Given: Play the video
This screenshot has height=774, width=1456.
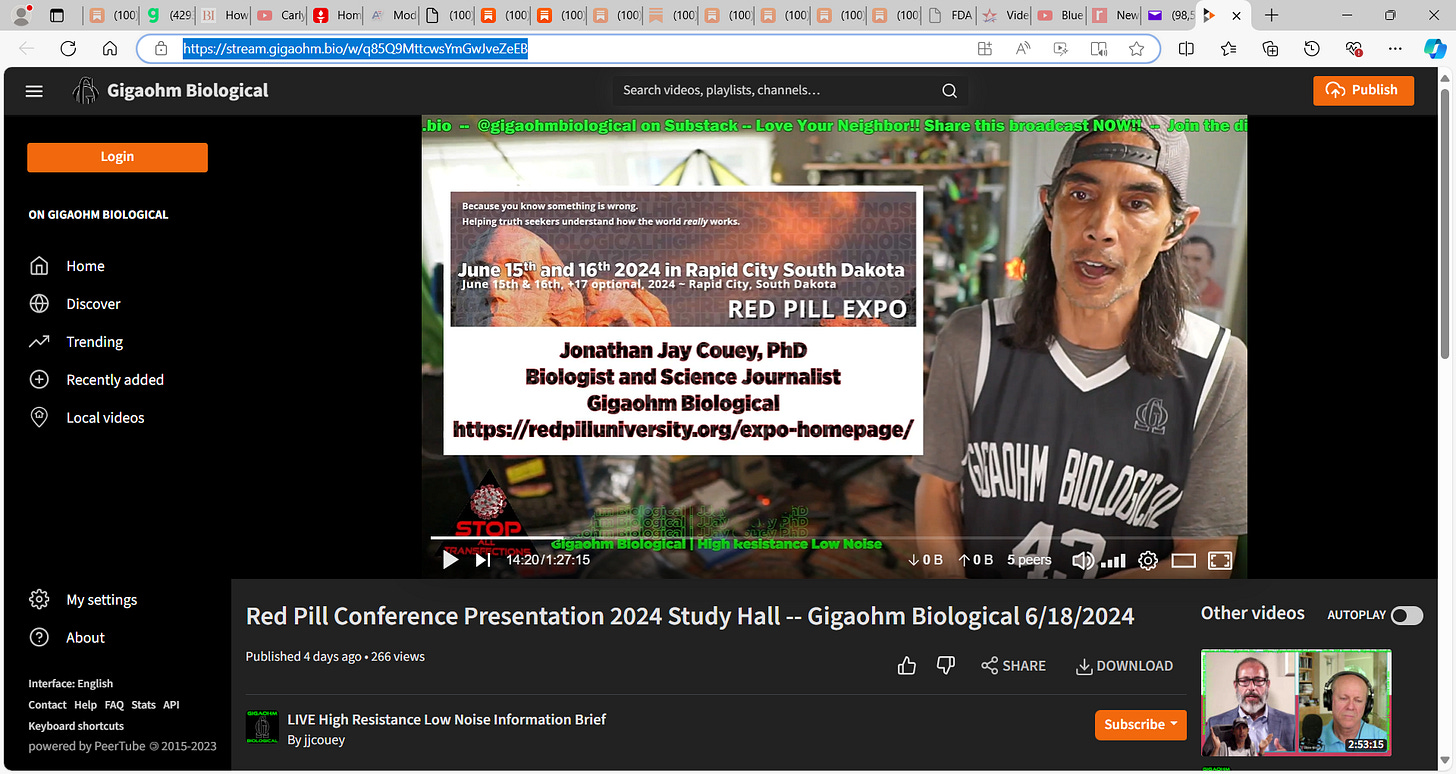Looking at the screenshot, I should coord(450,560).
